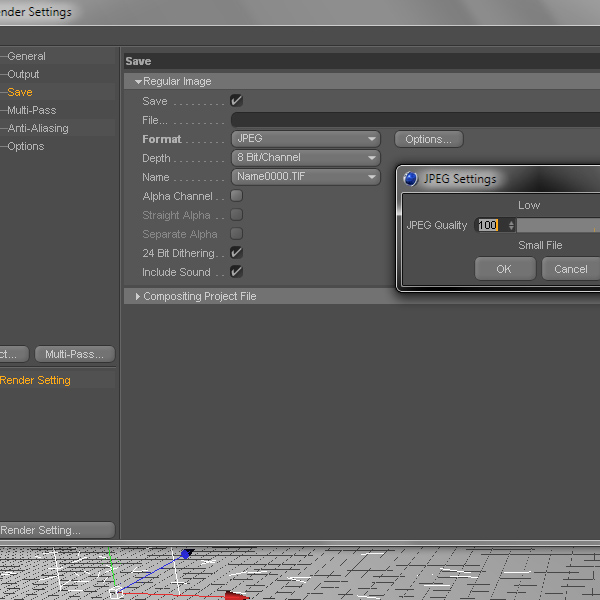The width and height of the screenshot is (600, 600).
Task: Click the File path input field
Action: pyautogui.click(x=415, y=120)
